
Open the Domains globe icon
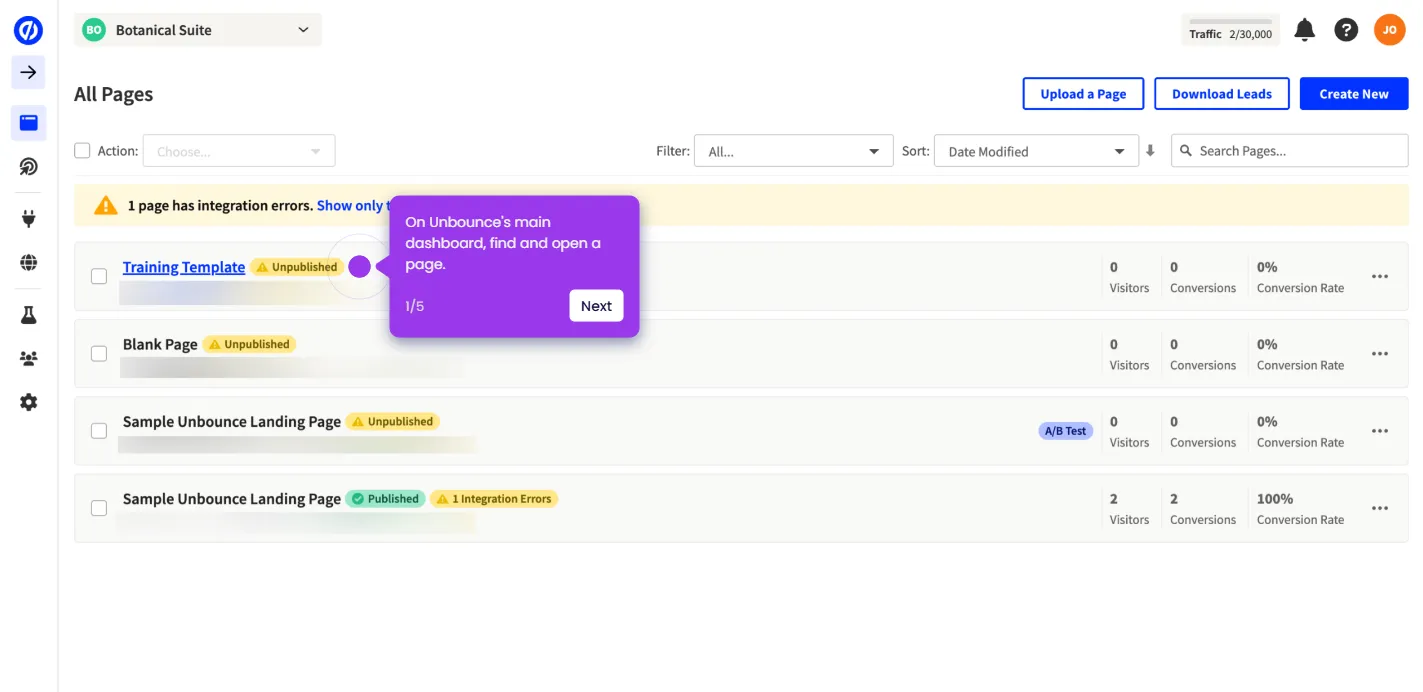click(28, 263)
